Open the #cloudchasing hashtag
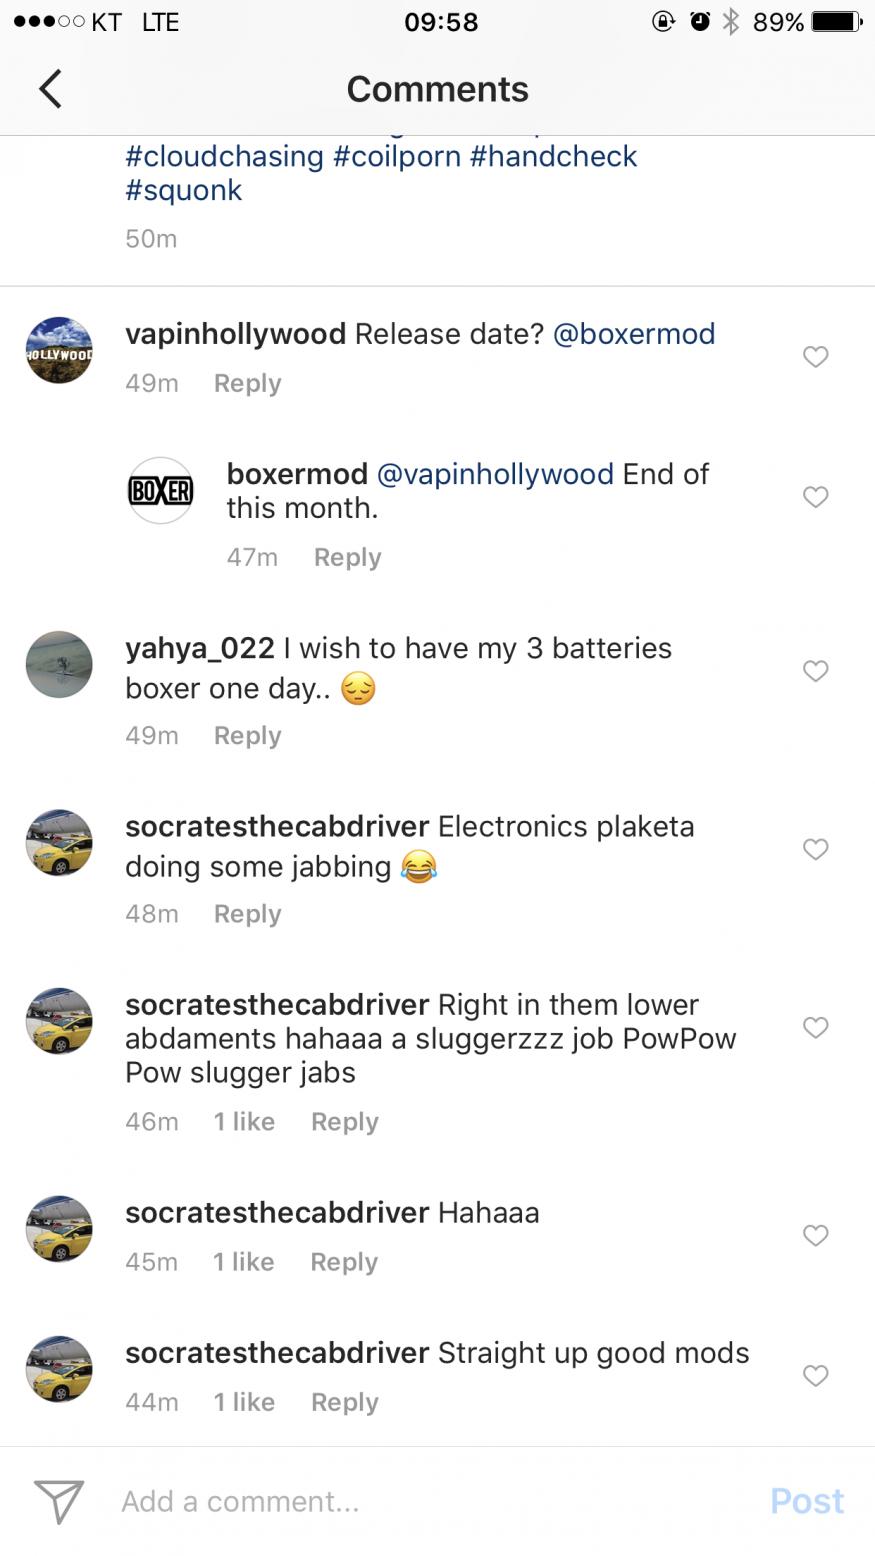 pyautogui.click(x=224, y=157)
